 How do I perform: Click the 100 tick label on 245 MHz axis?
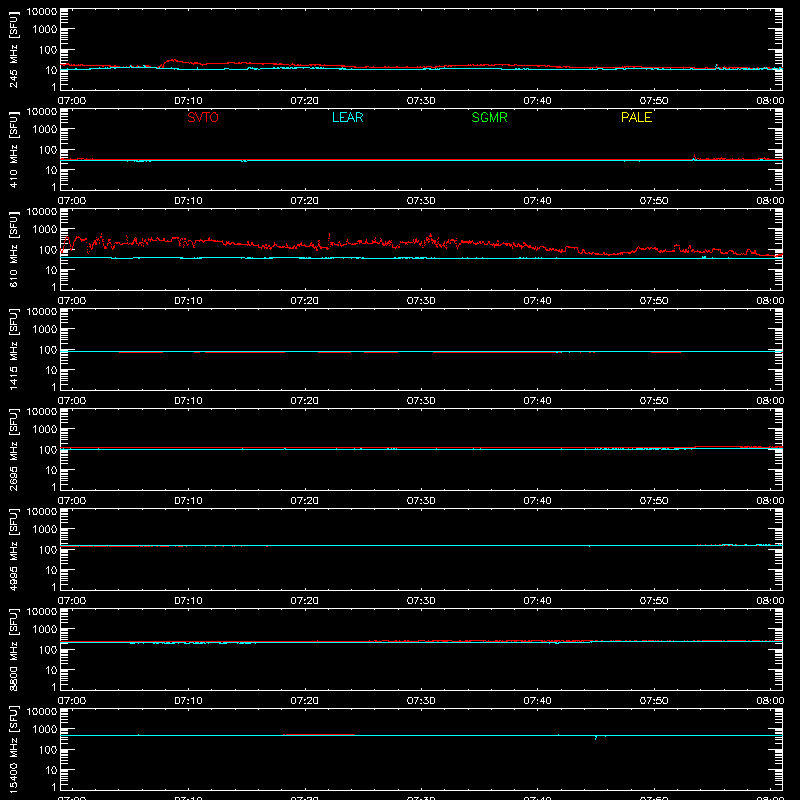pos(48,50)
